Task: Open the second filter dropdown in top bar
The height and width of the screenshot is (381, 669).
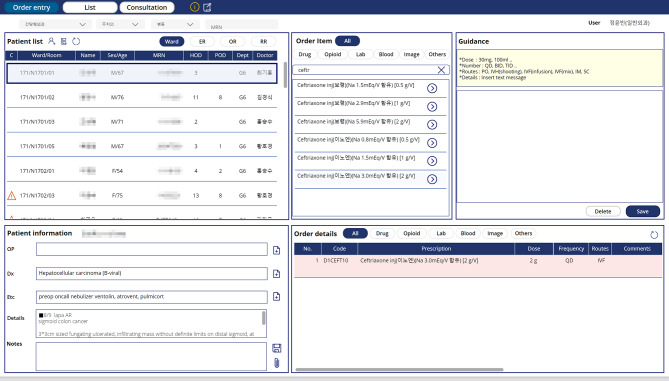Action: pos(120,24)
